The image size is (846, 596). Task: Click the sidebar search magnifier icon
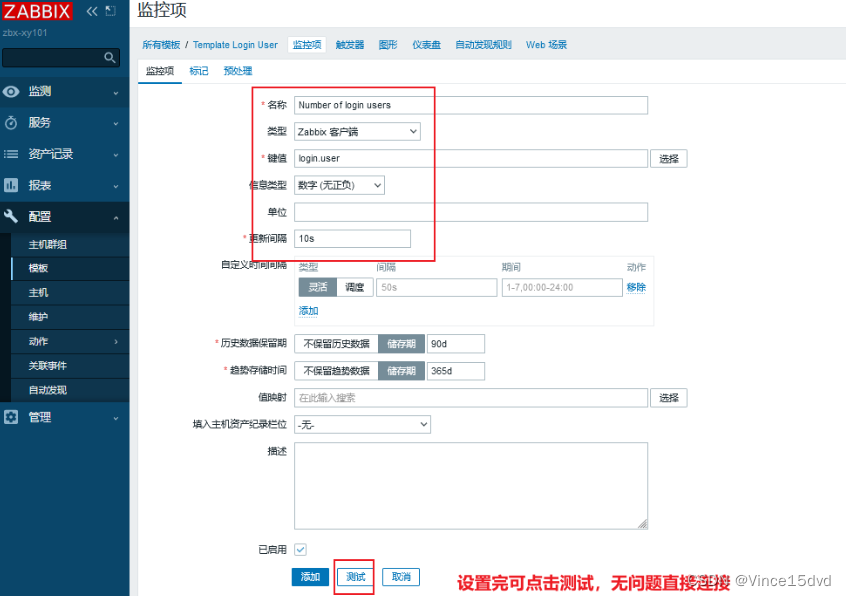[110, 57]
